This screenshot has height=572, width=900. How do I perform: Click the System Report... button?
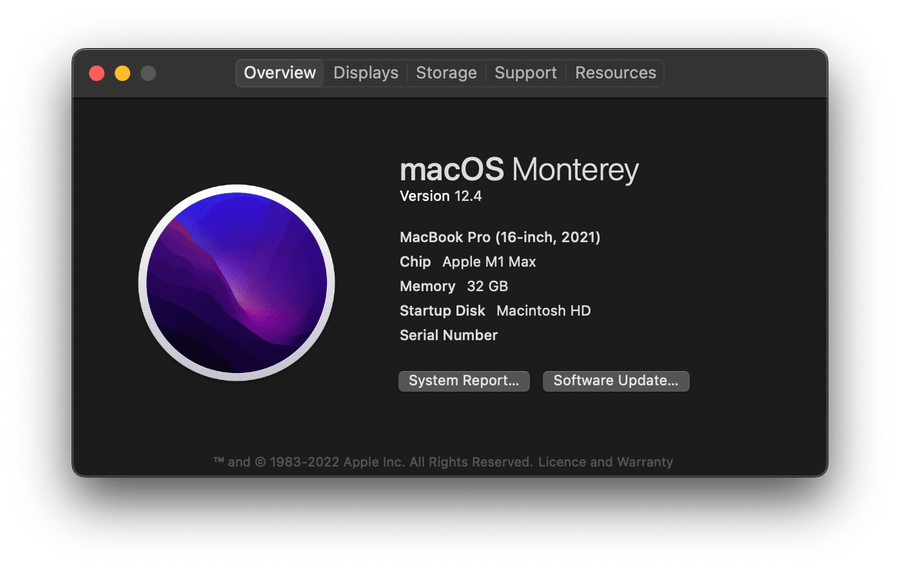click(464, 381)
